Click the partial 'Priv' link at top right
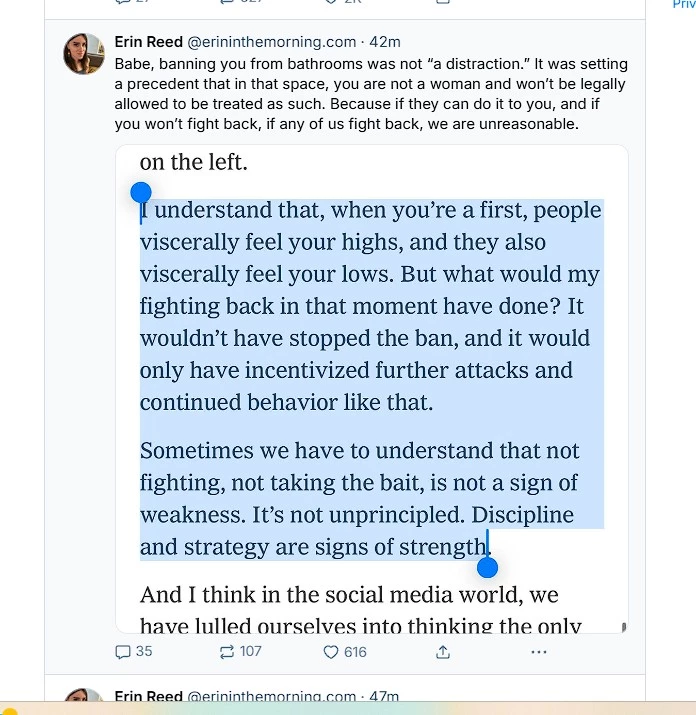The width and height of the screenshot is (696, 715). (x=683, y=5)
